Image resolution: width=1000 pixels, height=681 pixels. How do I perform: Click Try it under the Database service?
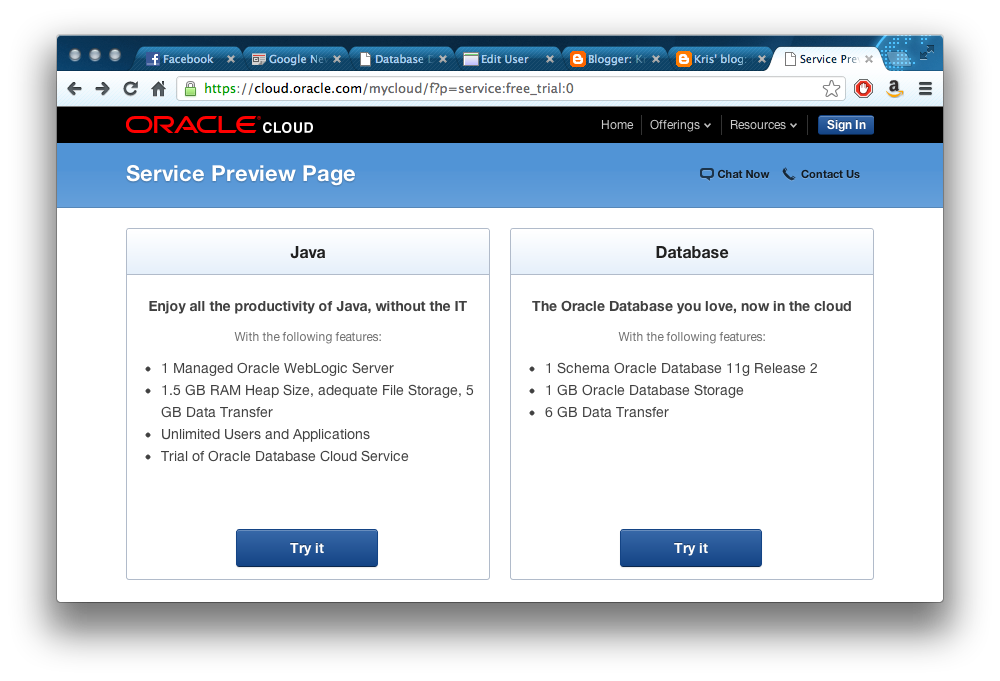point(690,548)
